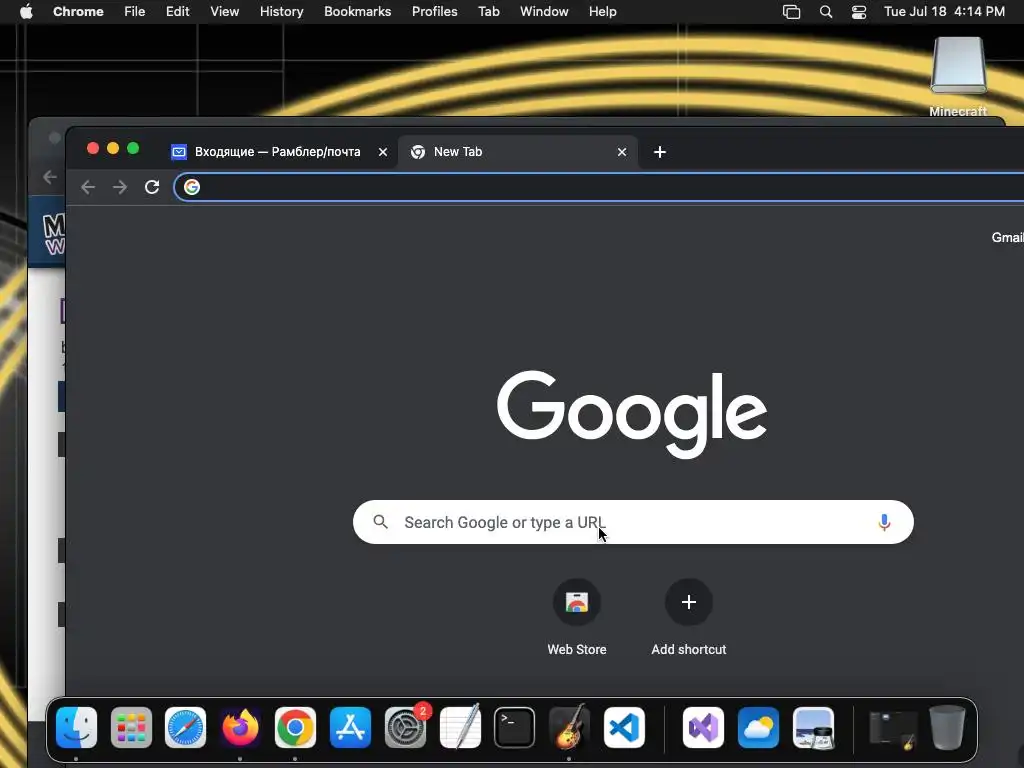Open Visual Studio purple icon in Dock

pos(703,728)
